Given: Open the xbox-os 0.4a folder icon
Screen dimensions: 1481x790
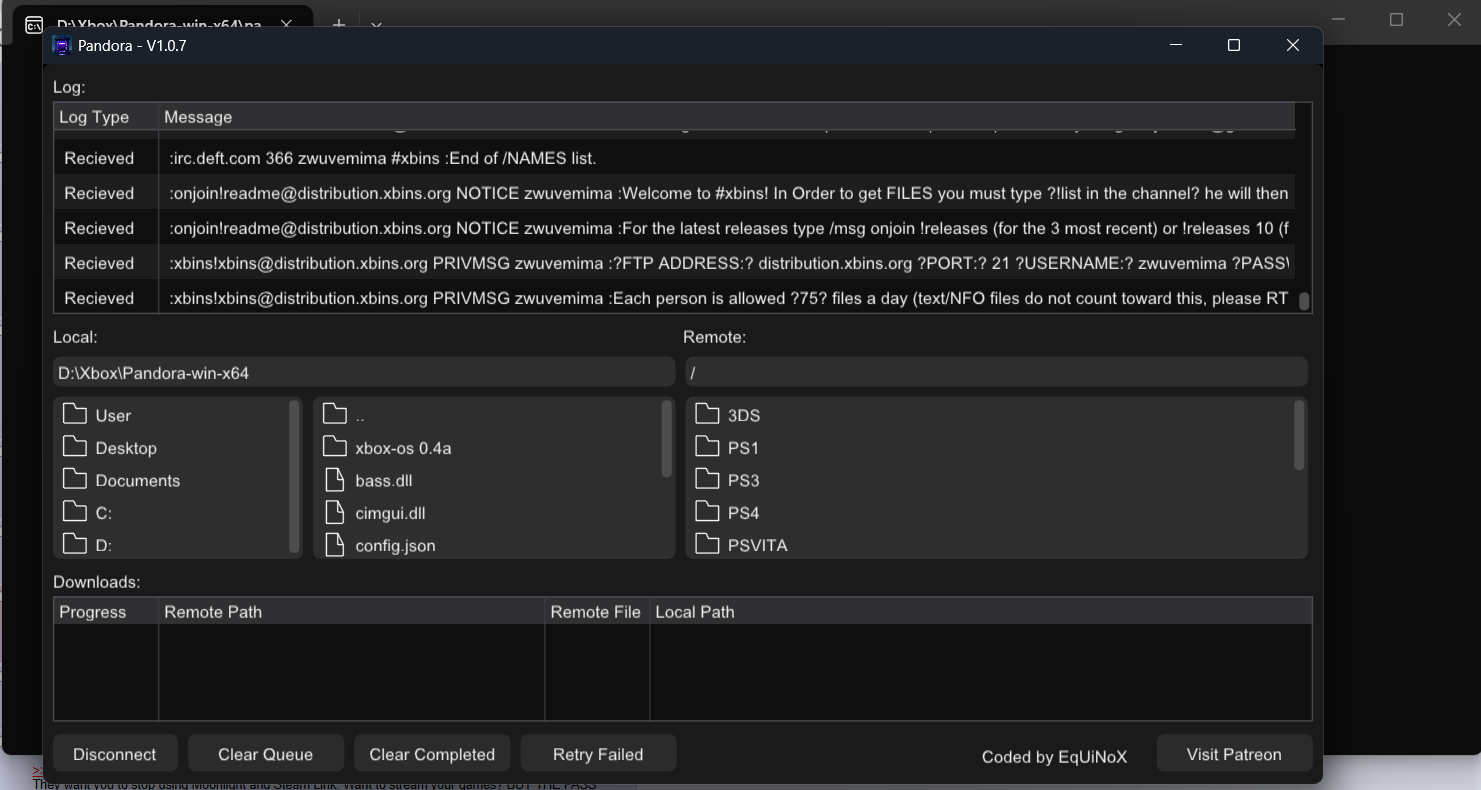Looking at the screenshot, I should click(x=335, y=447).
